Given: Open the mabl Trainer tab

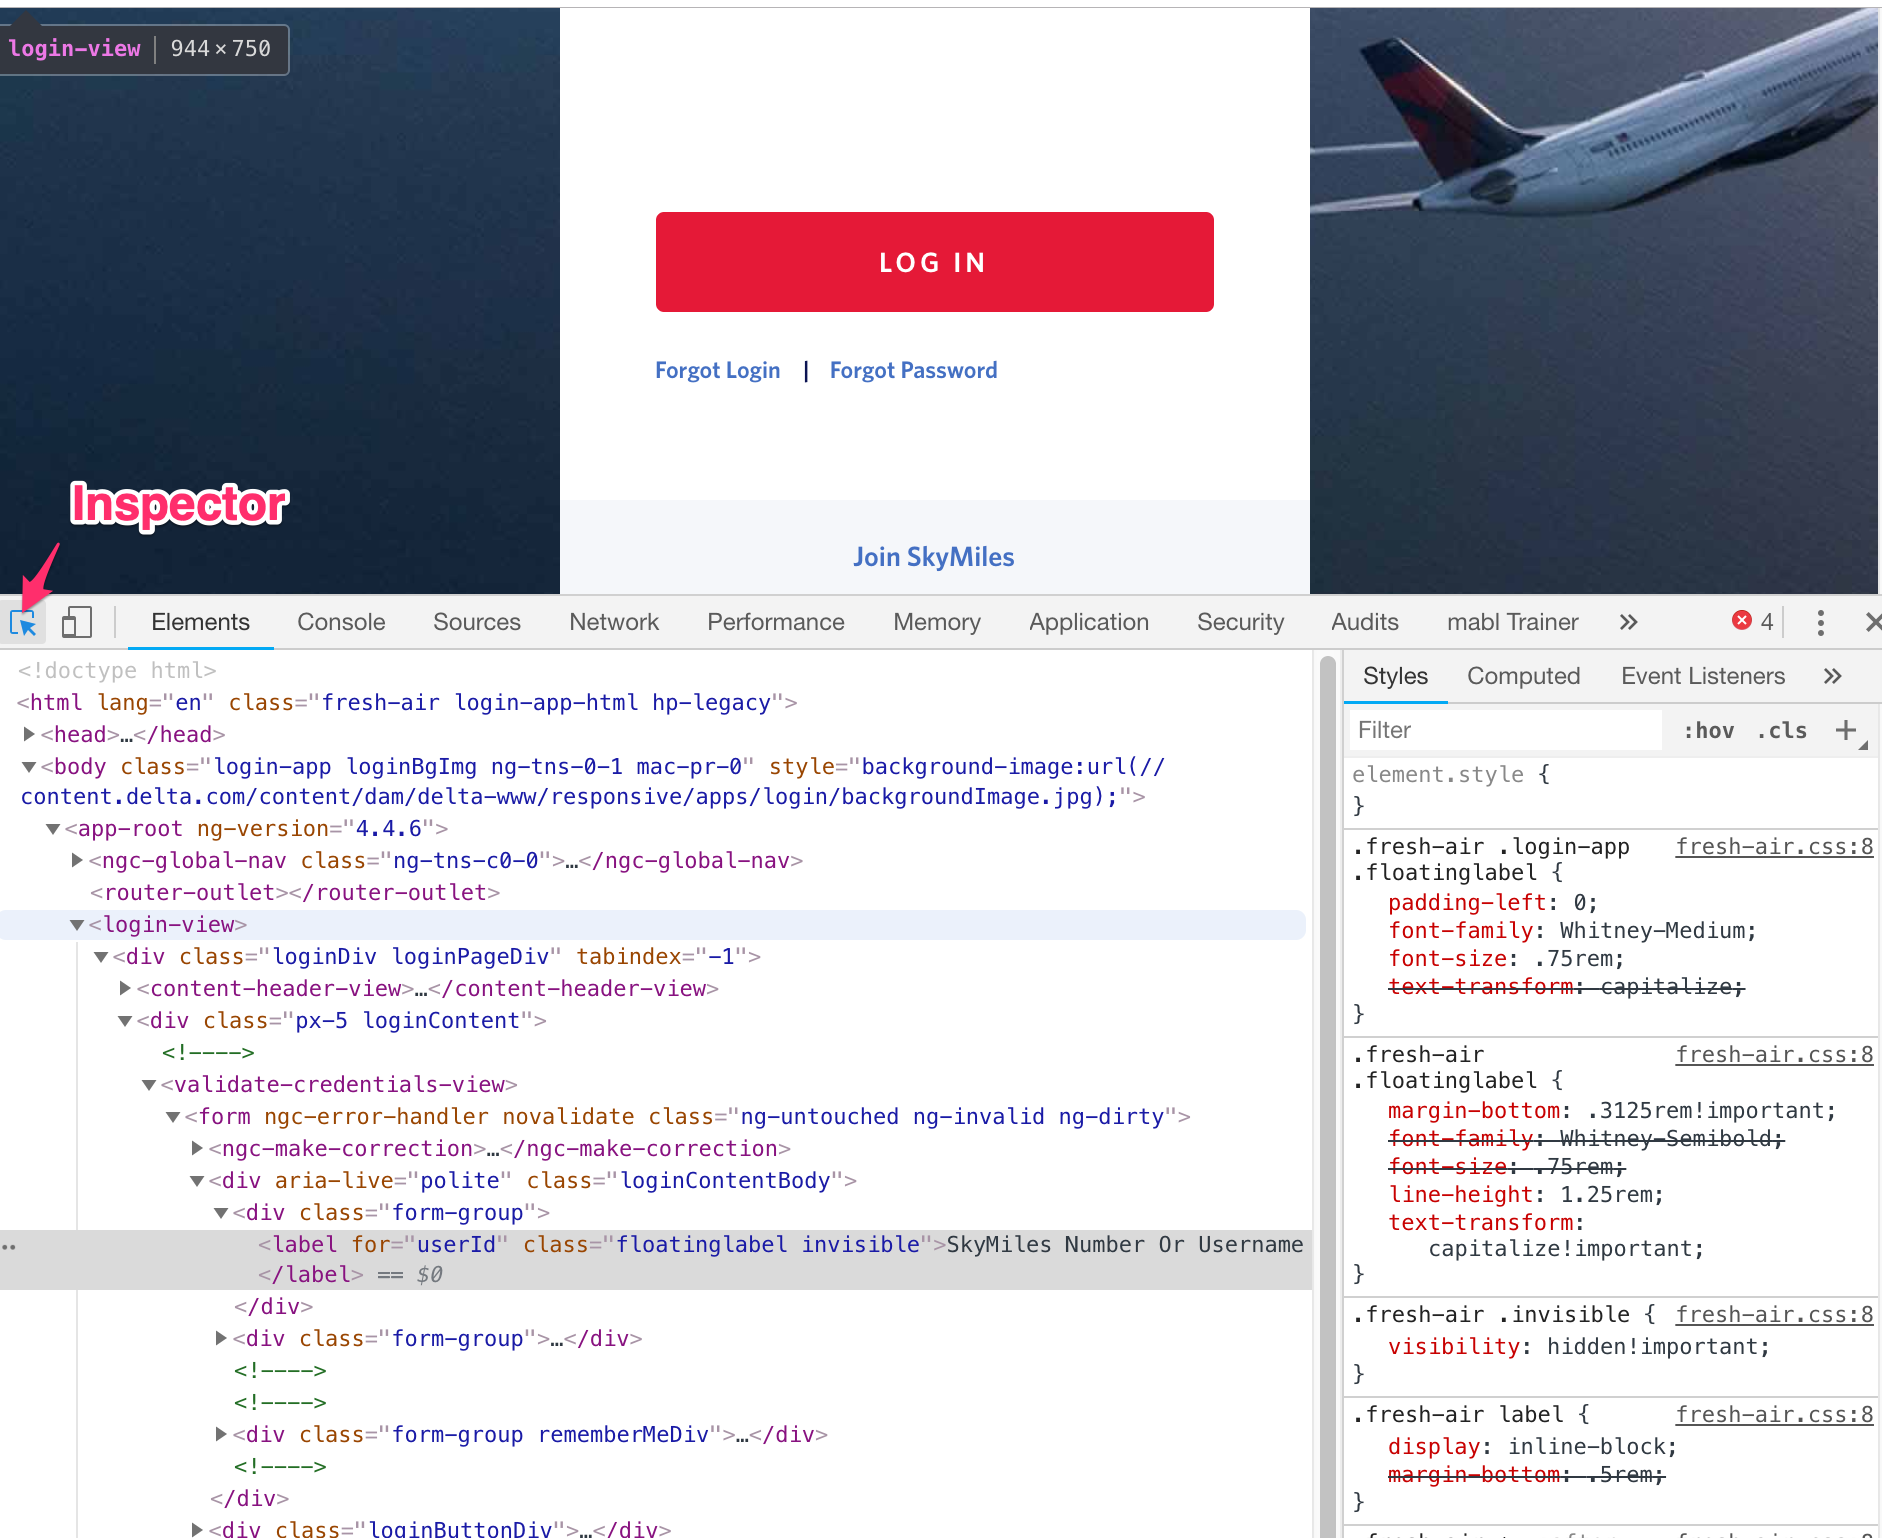Looking at the screenshot, I should [x=1512, y=622].
